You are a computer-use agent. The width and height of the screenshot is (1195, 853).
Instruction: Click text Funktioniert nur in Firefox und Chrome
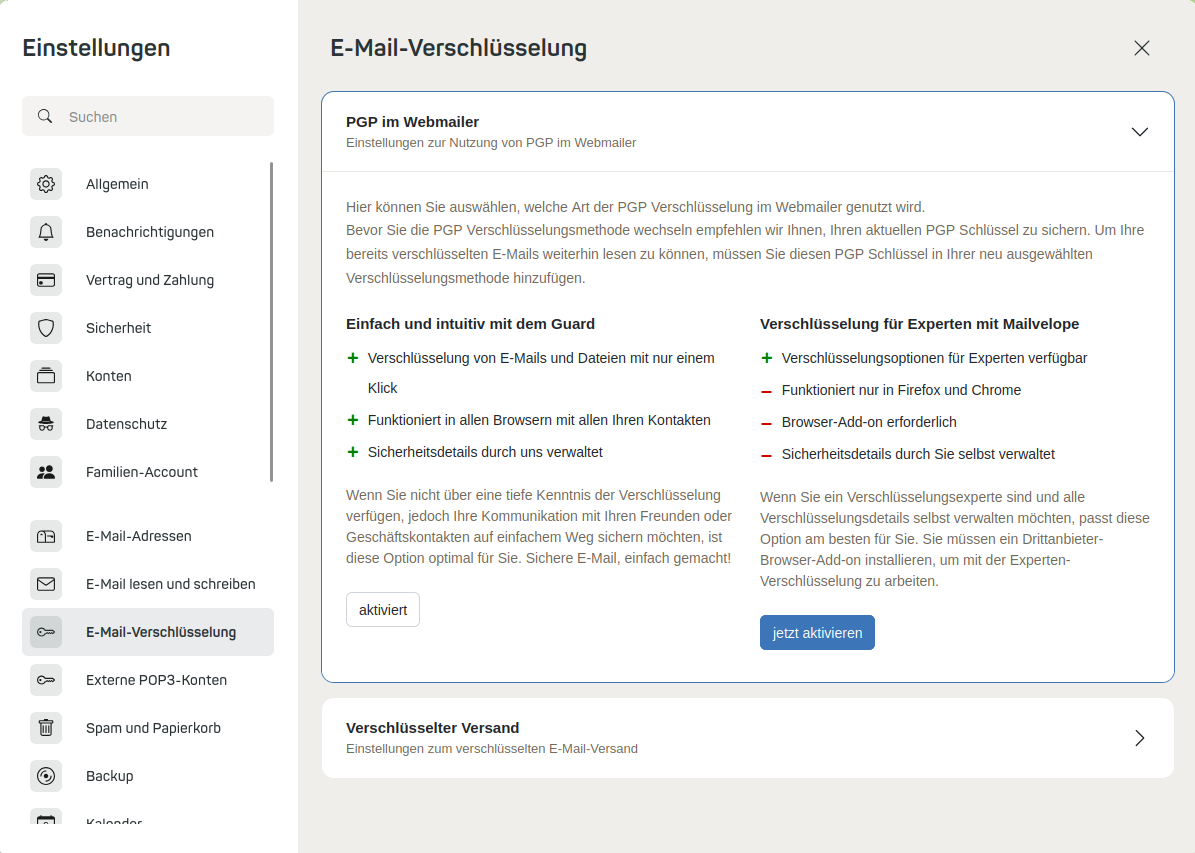point(901,390)
